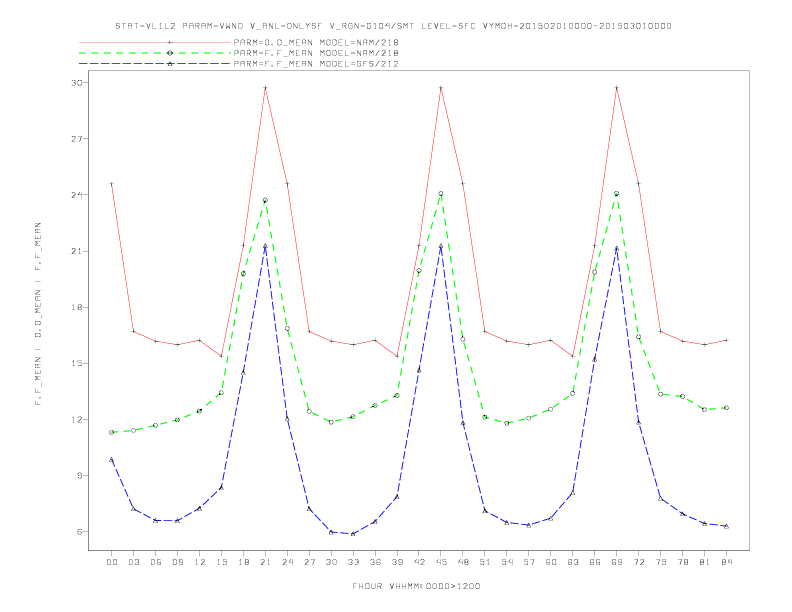This screenshot has width=792, height=612.
Task: Click the circle marker on the green legend line
Action: coord(170,53)
